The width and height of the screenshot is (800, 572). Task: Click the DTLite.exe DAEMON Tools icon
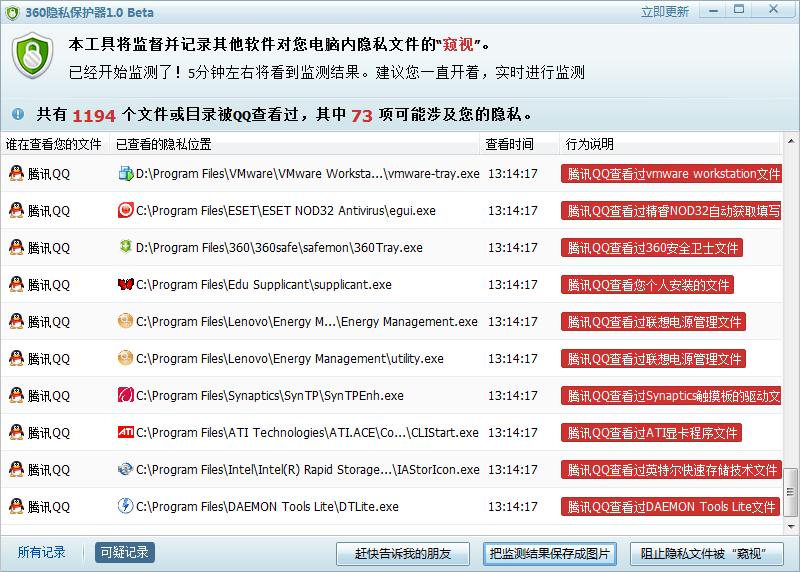[x=126, y=506]
